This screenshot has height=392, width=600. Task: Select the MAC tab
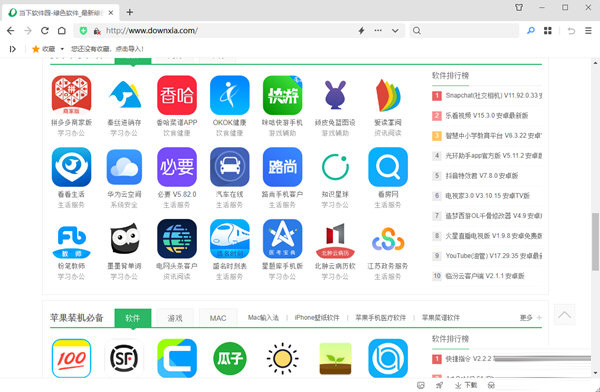(x=218, y=318)
